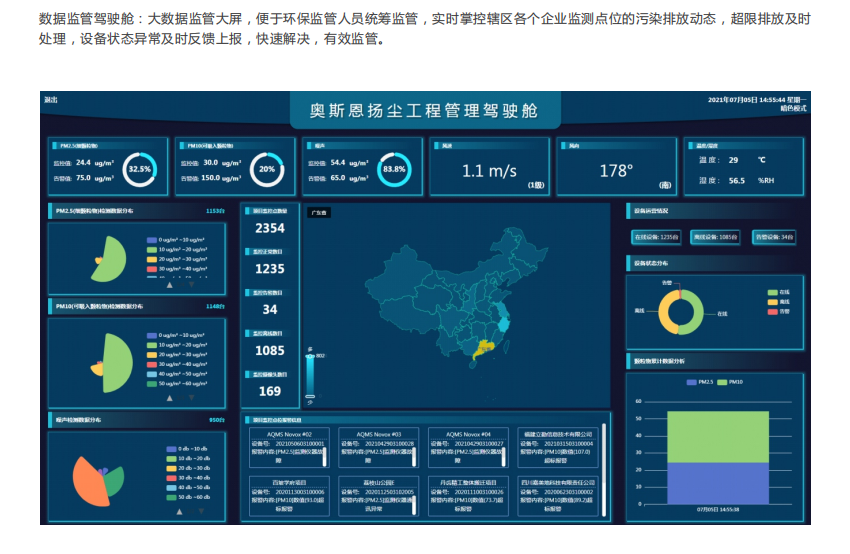
Task: Toggle PM10 chart legend 0~10 ug/m³ entry
Action: click(x=176, y=336)
